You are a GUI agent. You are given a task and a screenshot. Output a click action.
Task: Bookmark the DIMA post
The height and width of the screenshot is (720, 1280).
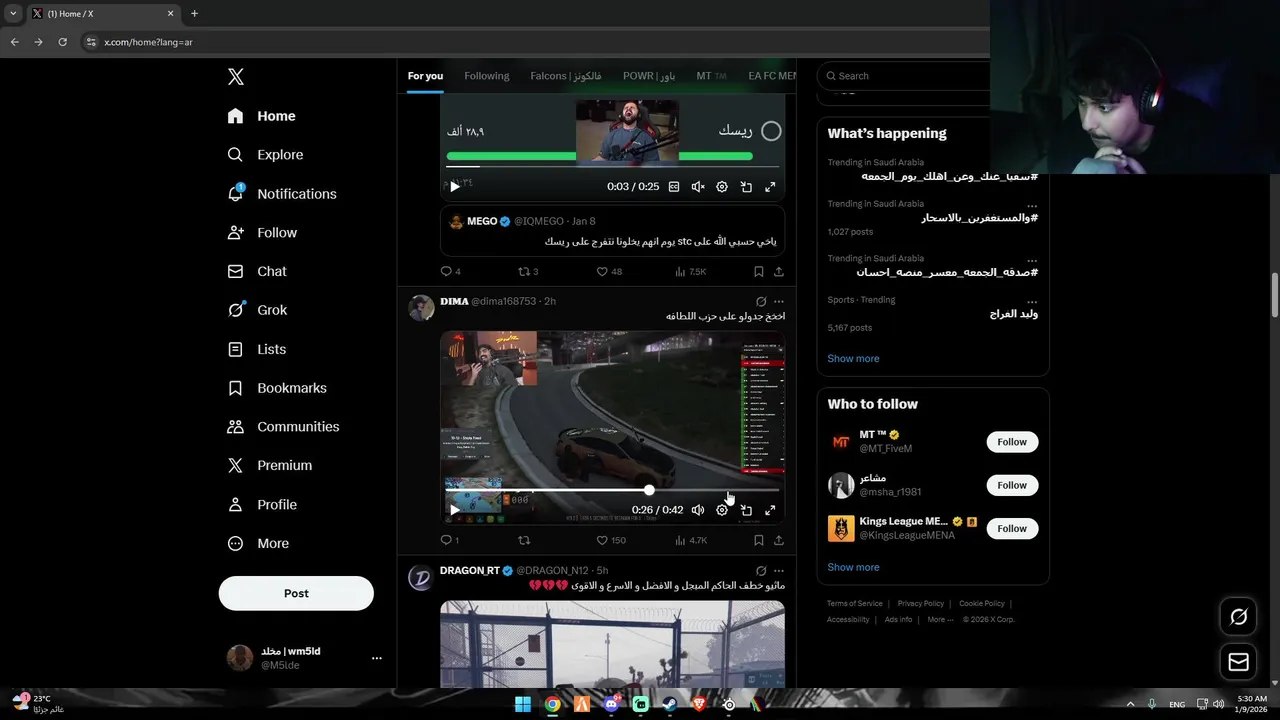click(759, 540)
